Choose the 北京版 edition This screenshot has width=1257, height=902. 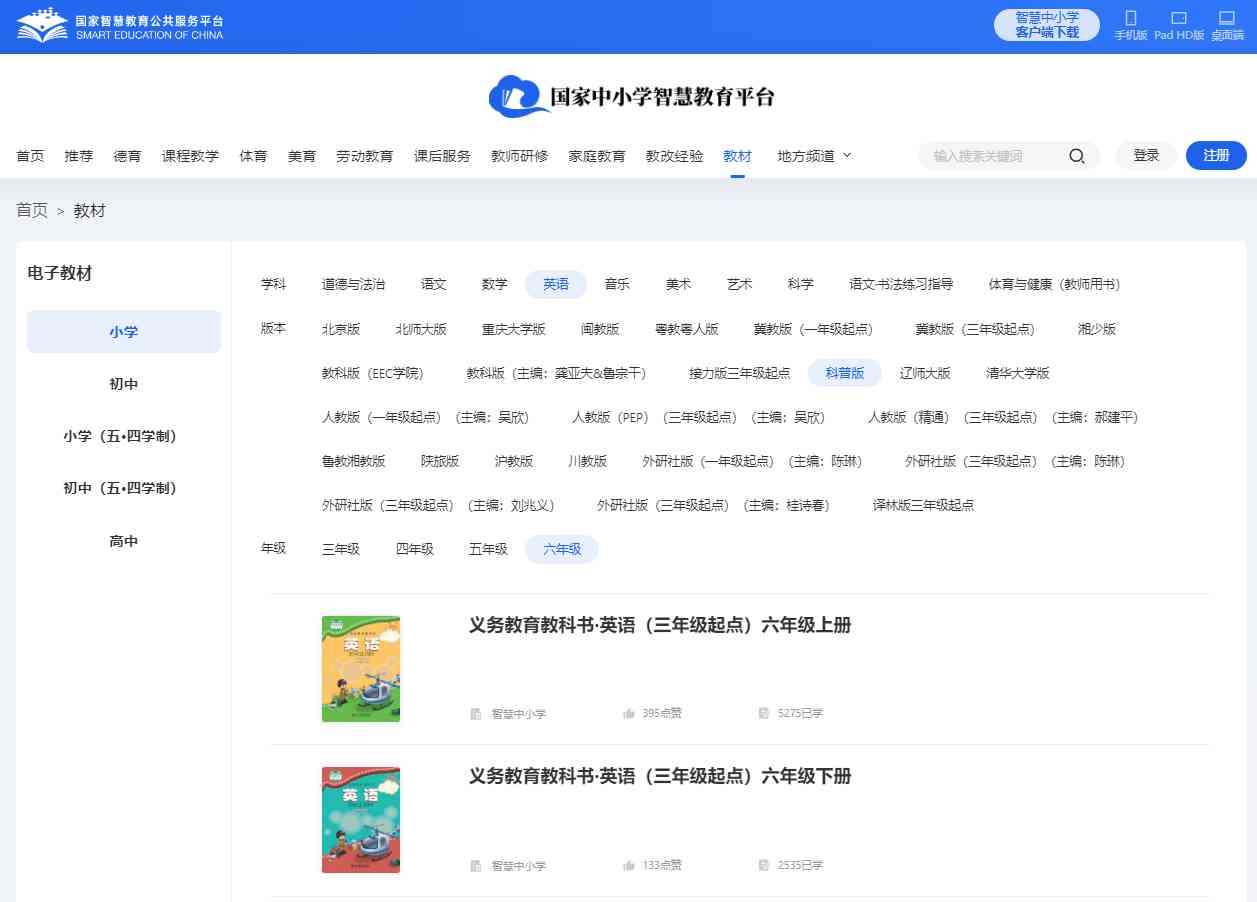pyautogui.click(x=341, y=328)
